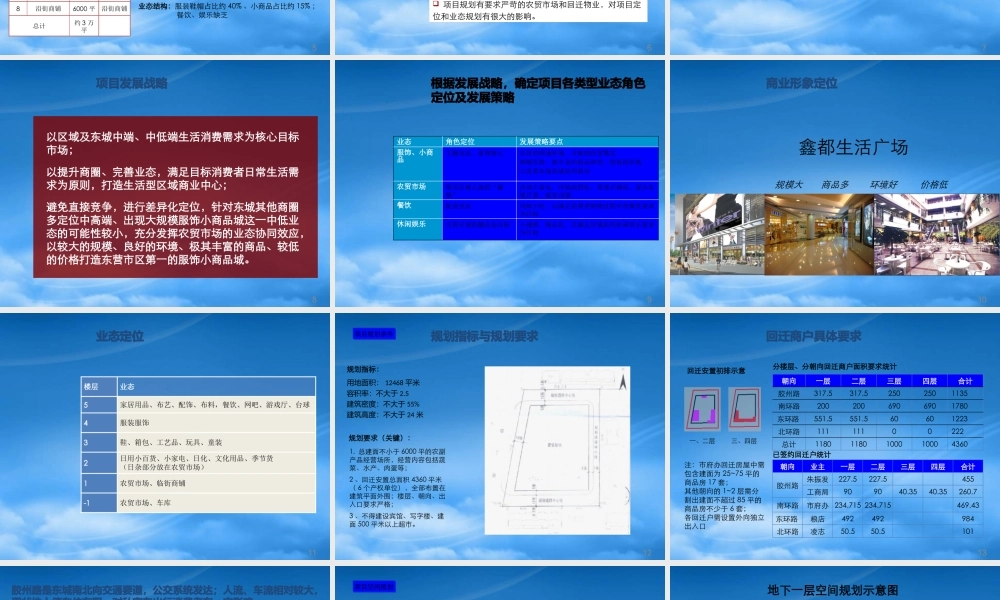The height and width of the screenshot is (600, 1000).
Task: Select the slide titled 回迁商户具体要求
Action: [835, 436]
